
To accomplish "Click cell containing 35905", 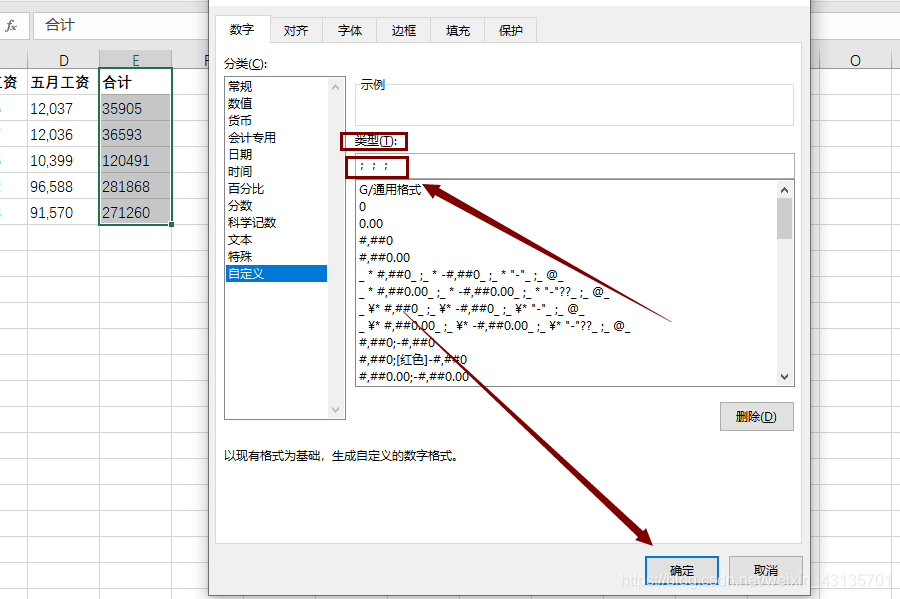I will pos(135,108).
